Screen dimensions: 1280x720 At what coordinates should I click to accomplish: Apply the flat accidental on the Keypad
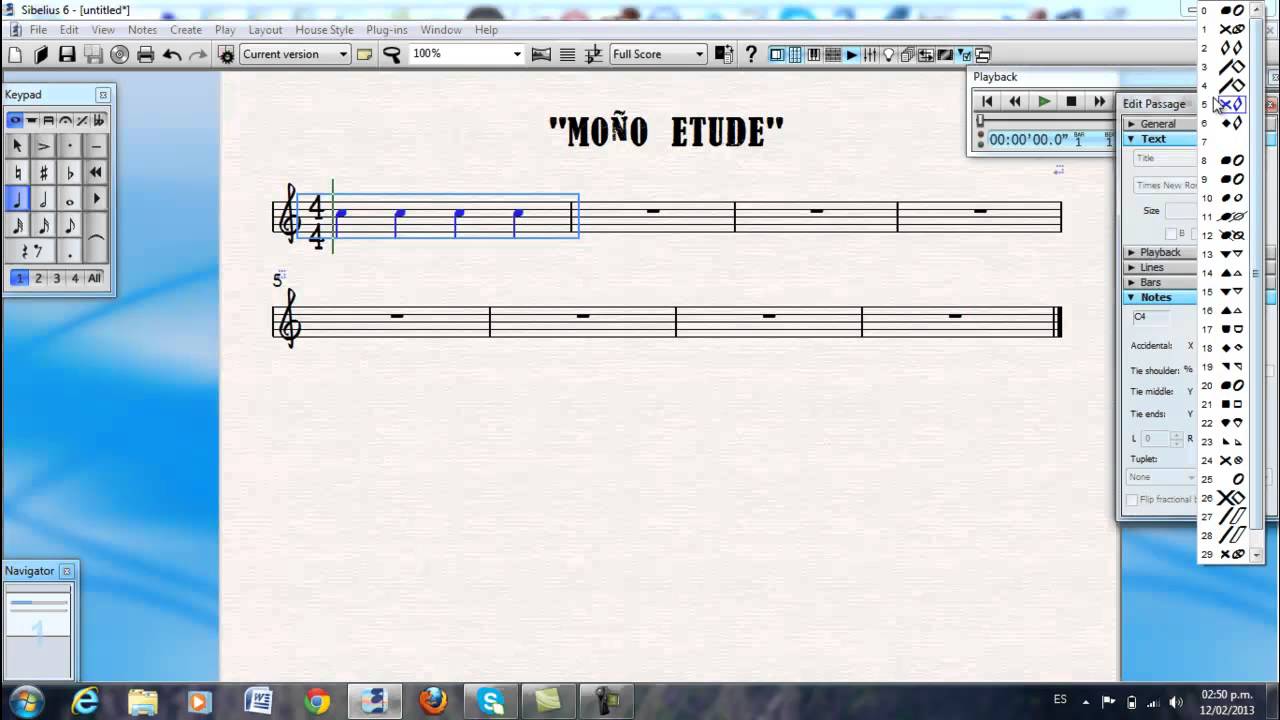[x=70, y=173]
